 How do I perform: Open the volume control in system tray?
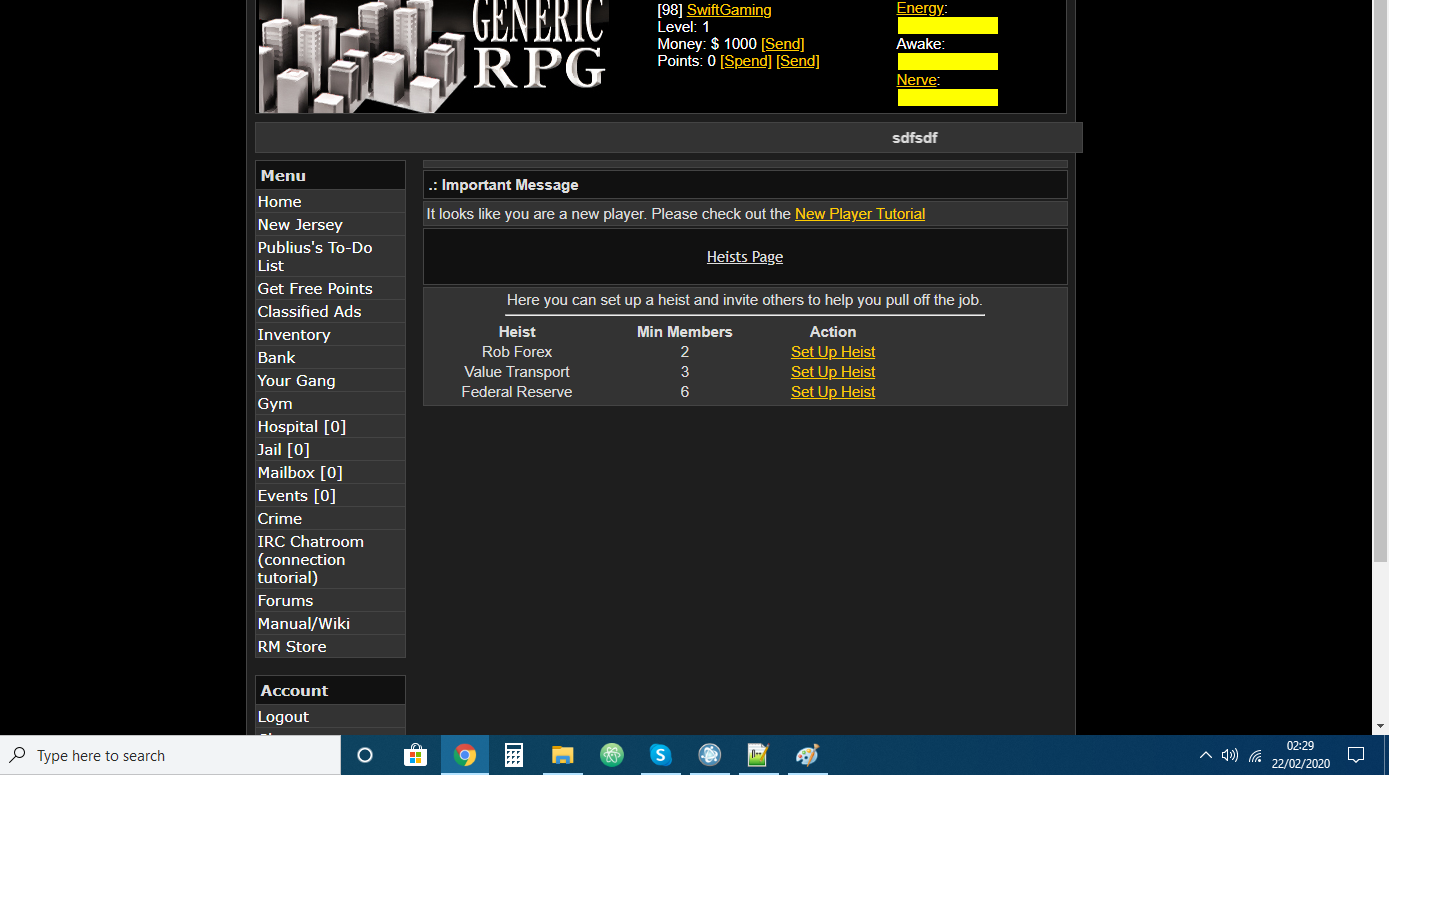pyautogui.click(x=1230, y=756)
